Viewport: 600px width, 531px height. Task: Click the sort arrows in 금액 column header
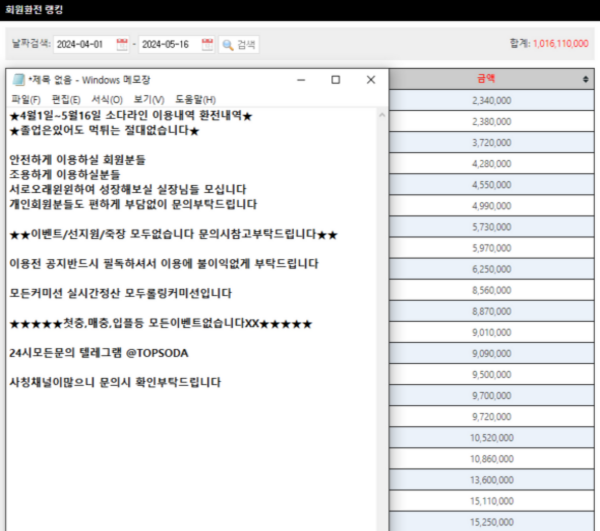(x=586, y=78)
